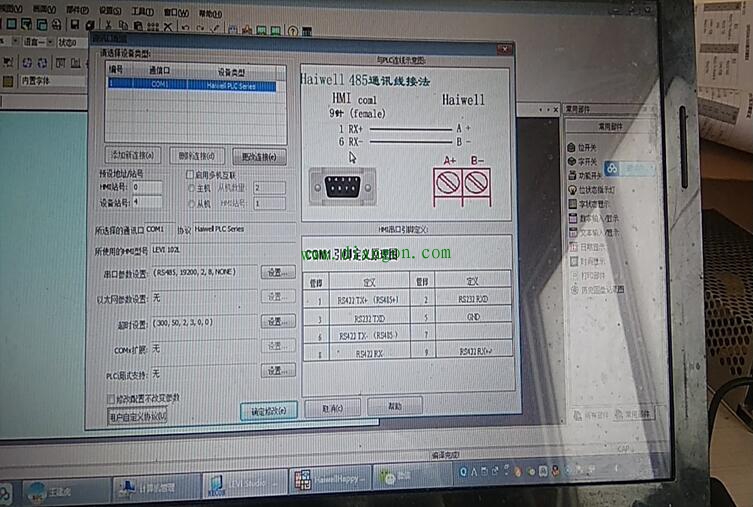Select the 从机 radio button

192,204
